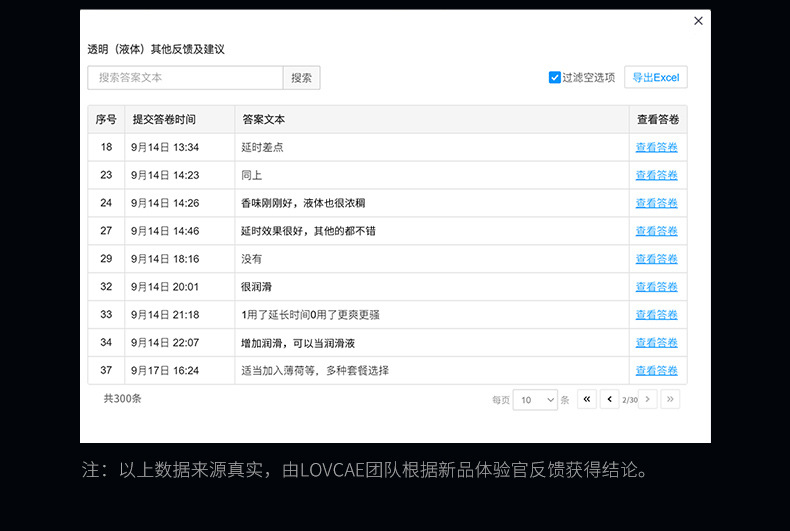790x531 pixels.
Task: View the answer sheet for row 37
Action: coord(656,371)
